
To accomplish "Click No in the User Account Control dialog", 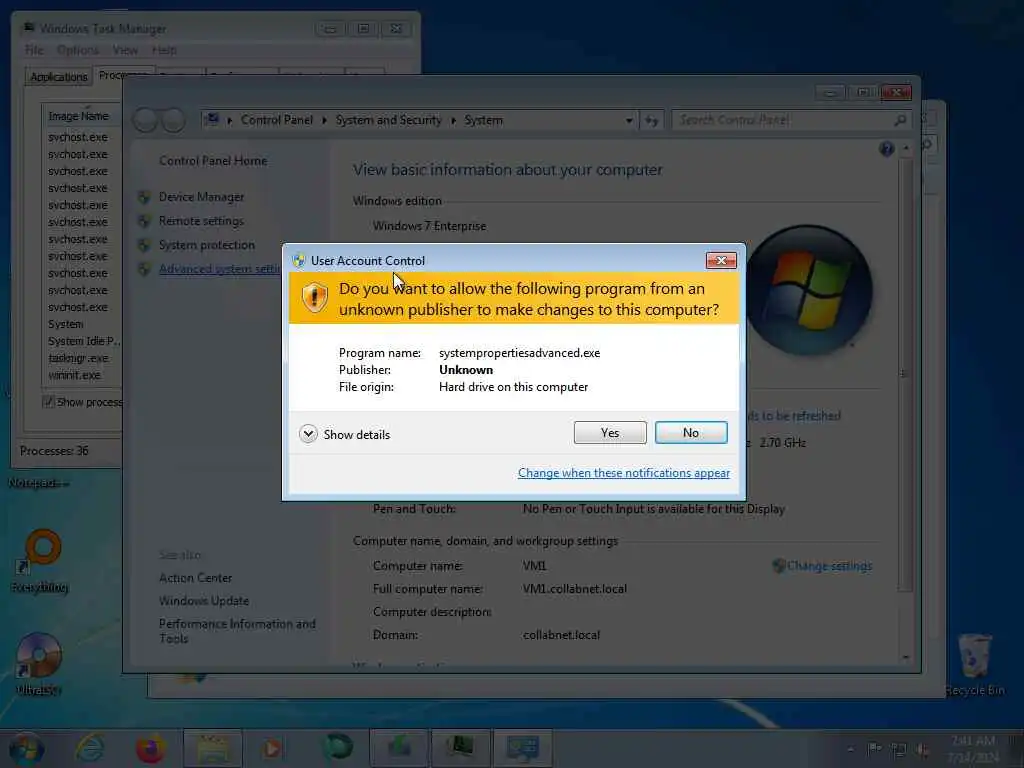I will click(691, 432).
